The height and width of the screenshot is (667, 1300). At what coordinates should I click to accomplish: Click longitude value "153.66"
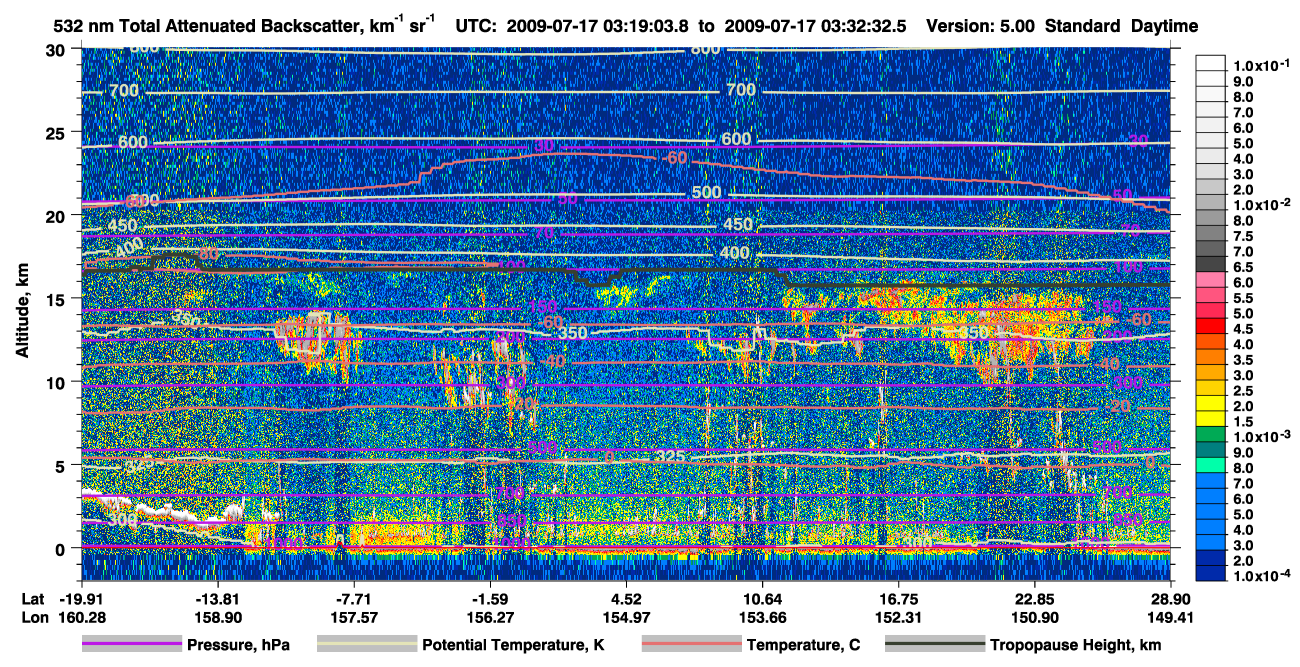[x=762, y=617]
